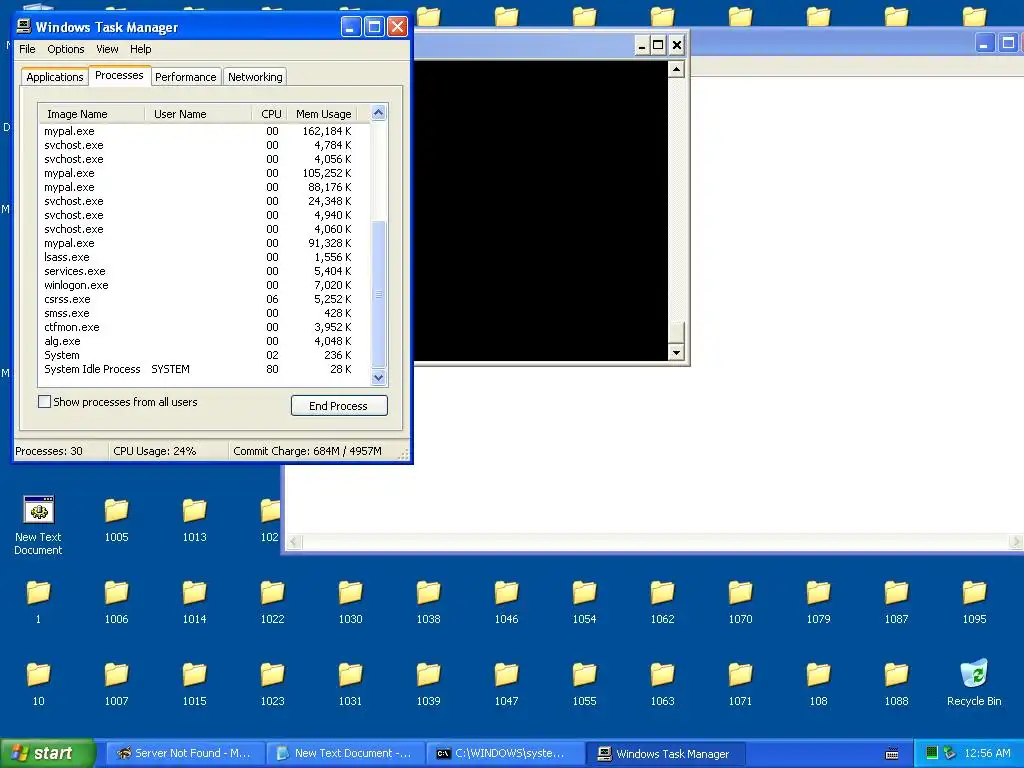1024x768 pixels.
Task: Select desktop folder 1038
Action: pos(428,602)
